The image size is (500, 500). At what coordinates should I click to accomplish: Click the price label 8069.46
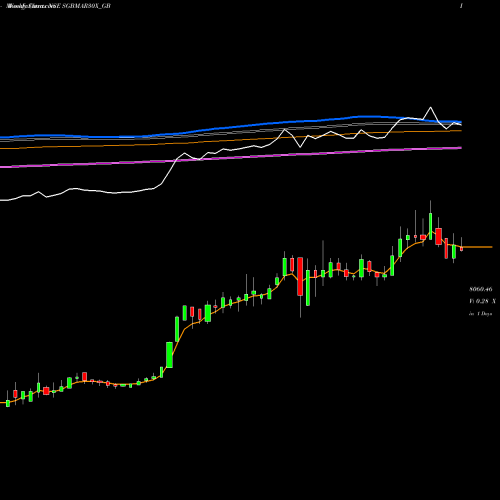point(480,289)
